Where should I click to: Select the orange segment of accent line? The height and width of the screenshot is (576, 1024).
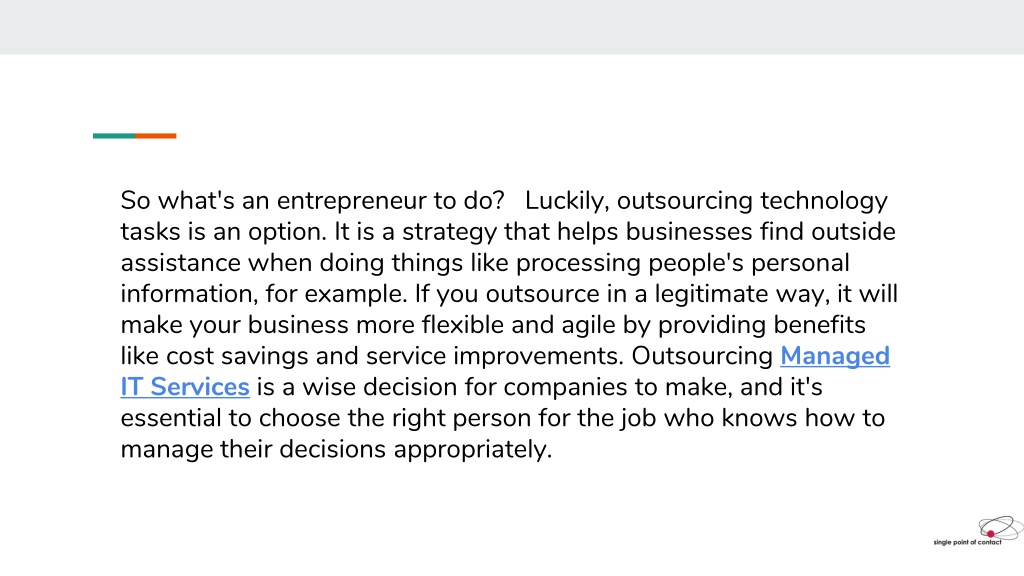pyautogui.click(x=155, y=136)
